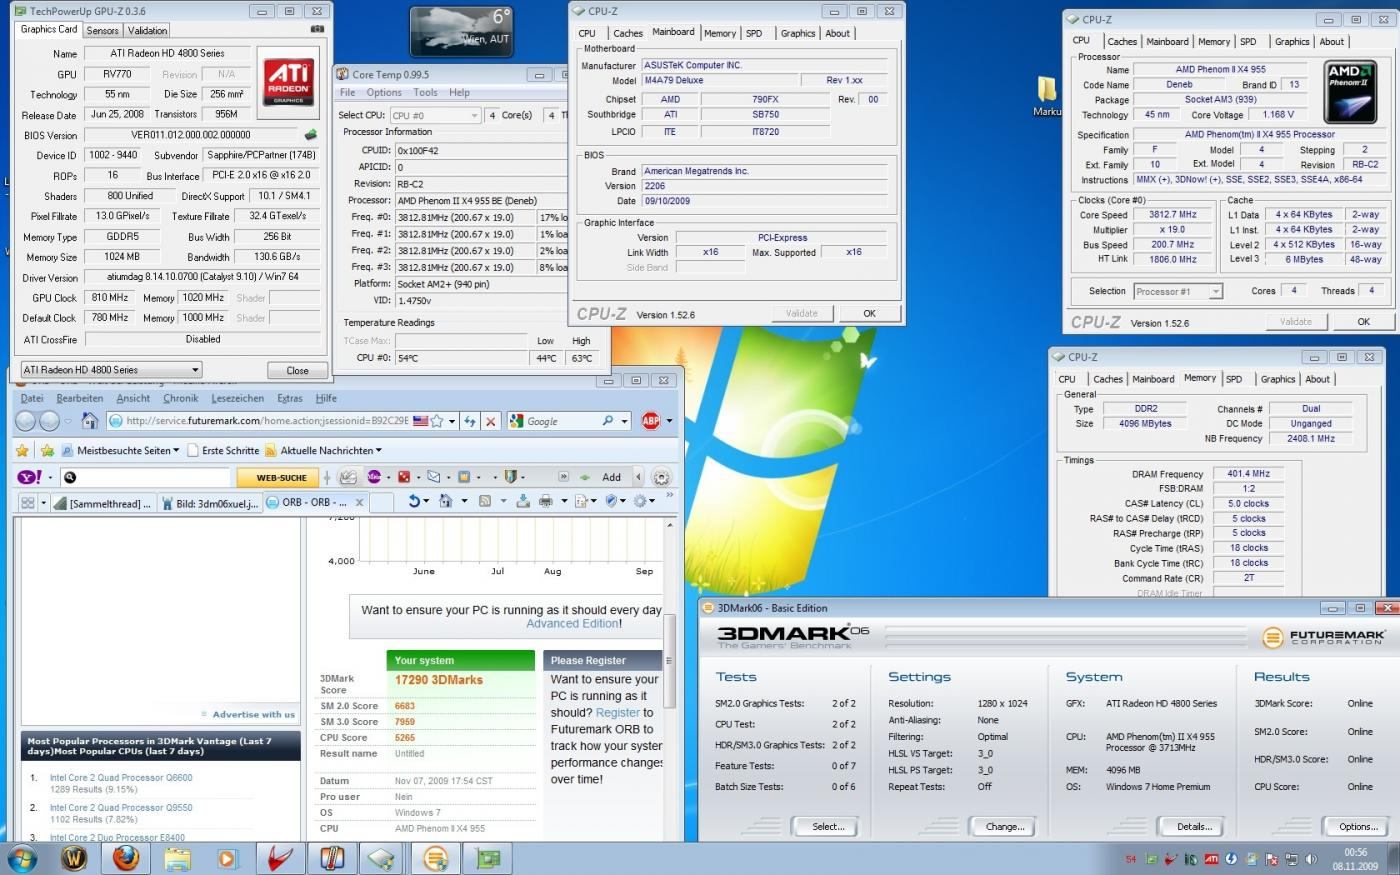Click Options... button in 3DMark06

(x=1358, y=826)
